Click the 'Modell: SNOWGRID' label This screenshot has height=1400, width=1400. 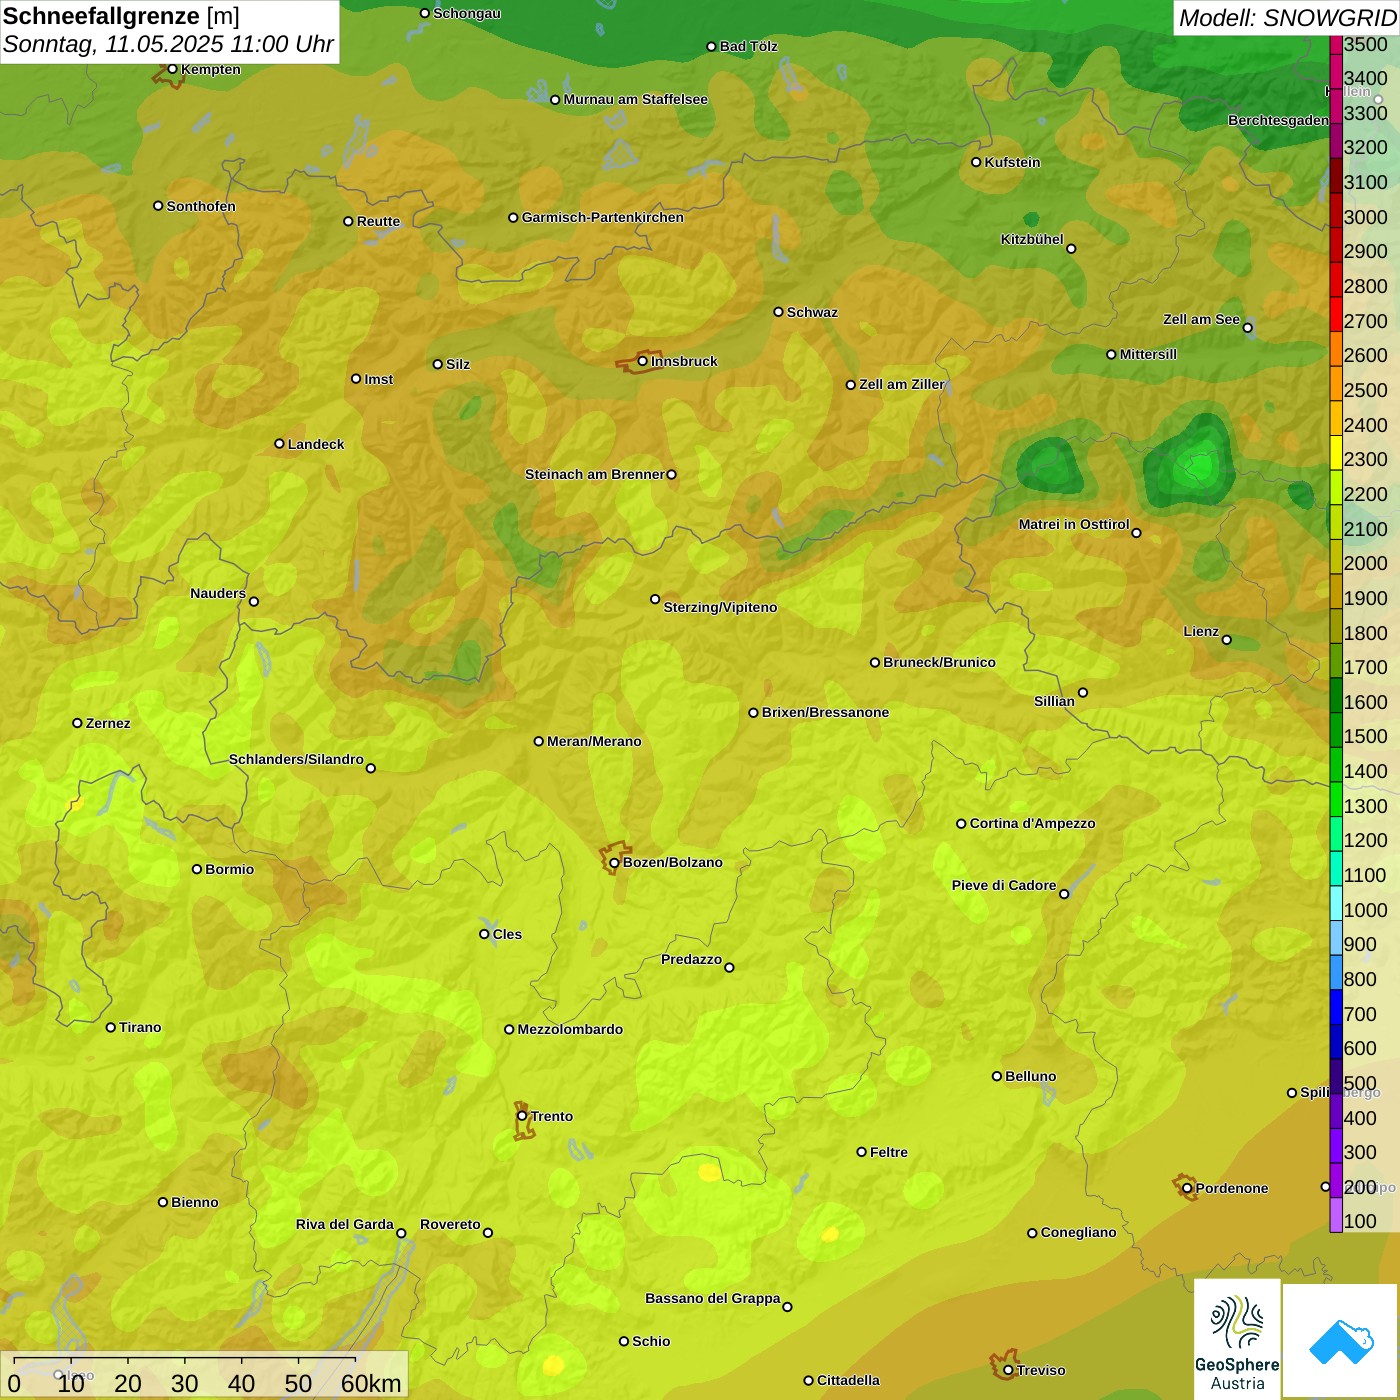1287,17
